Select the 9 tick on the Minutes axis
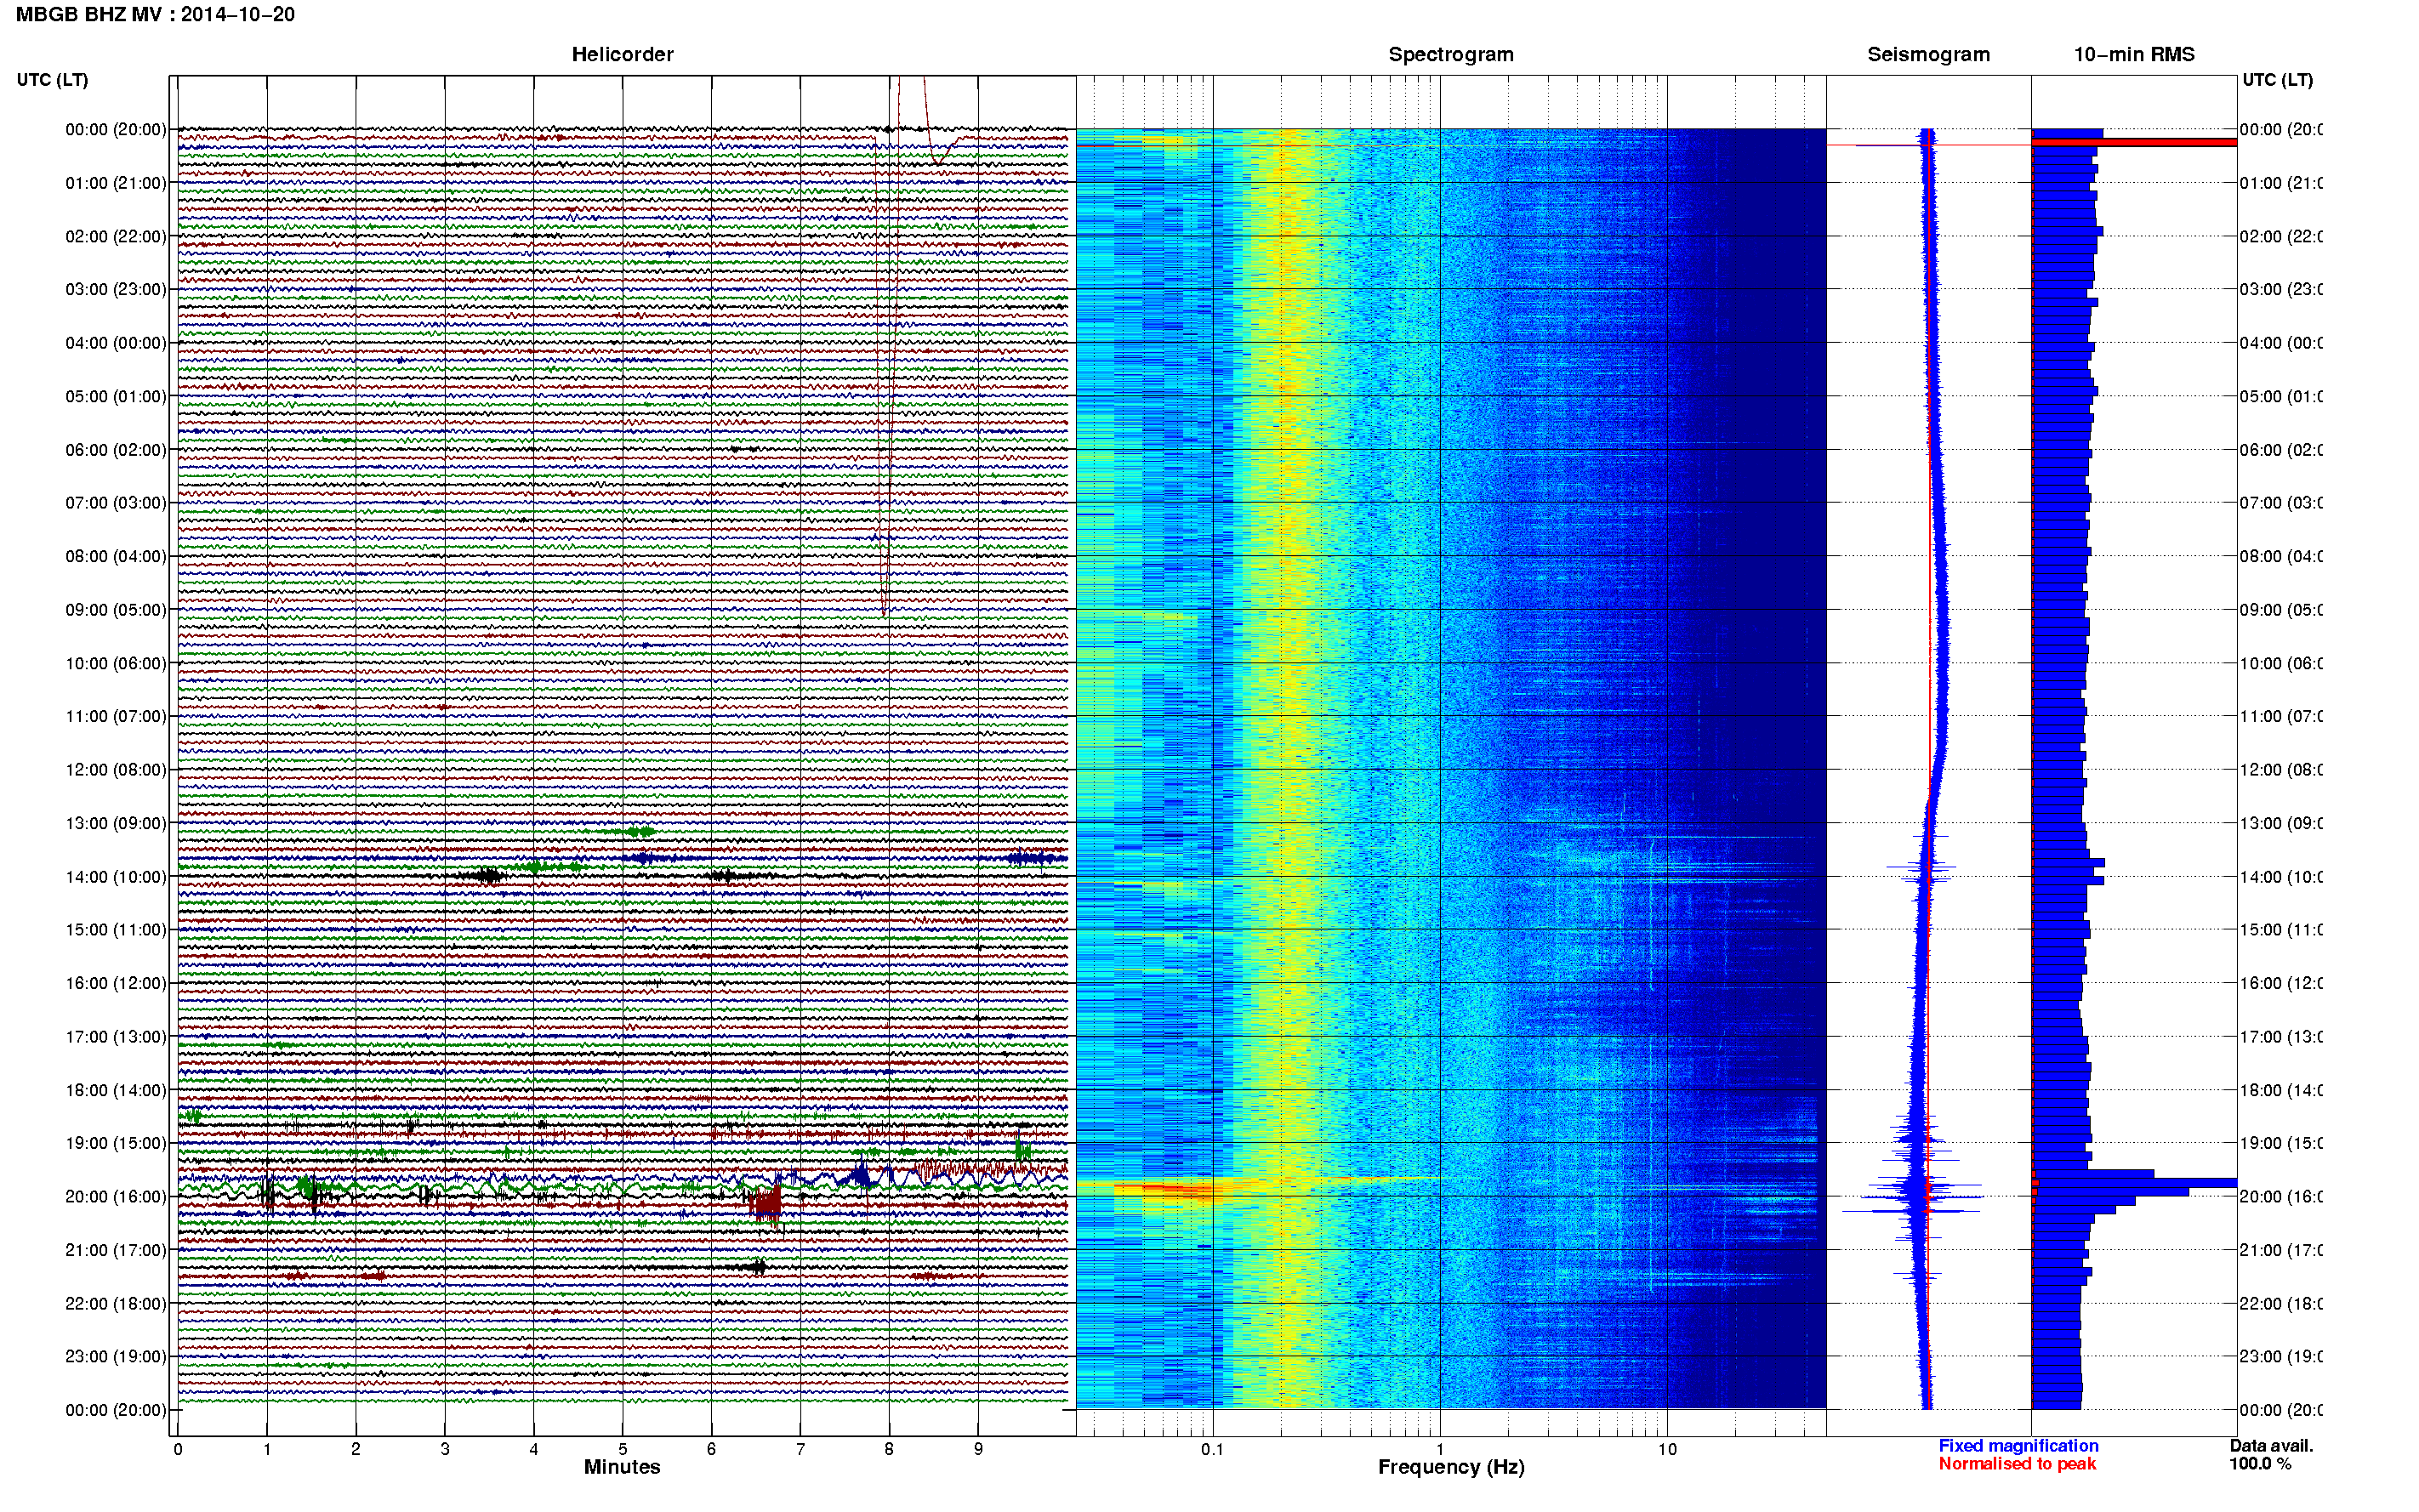The image size is (2419, 1512). tap(978, 1449)
